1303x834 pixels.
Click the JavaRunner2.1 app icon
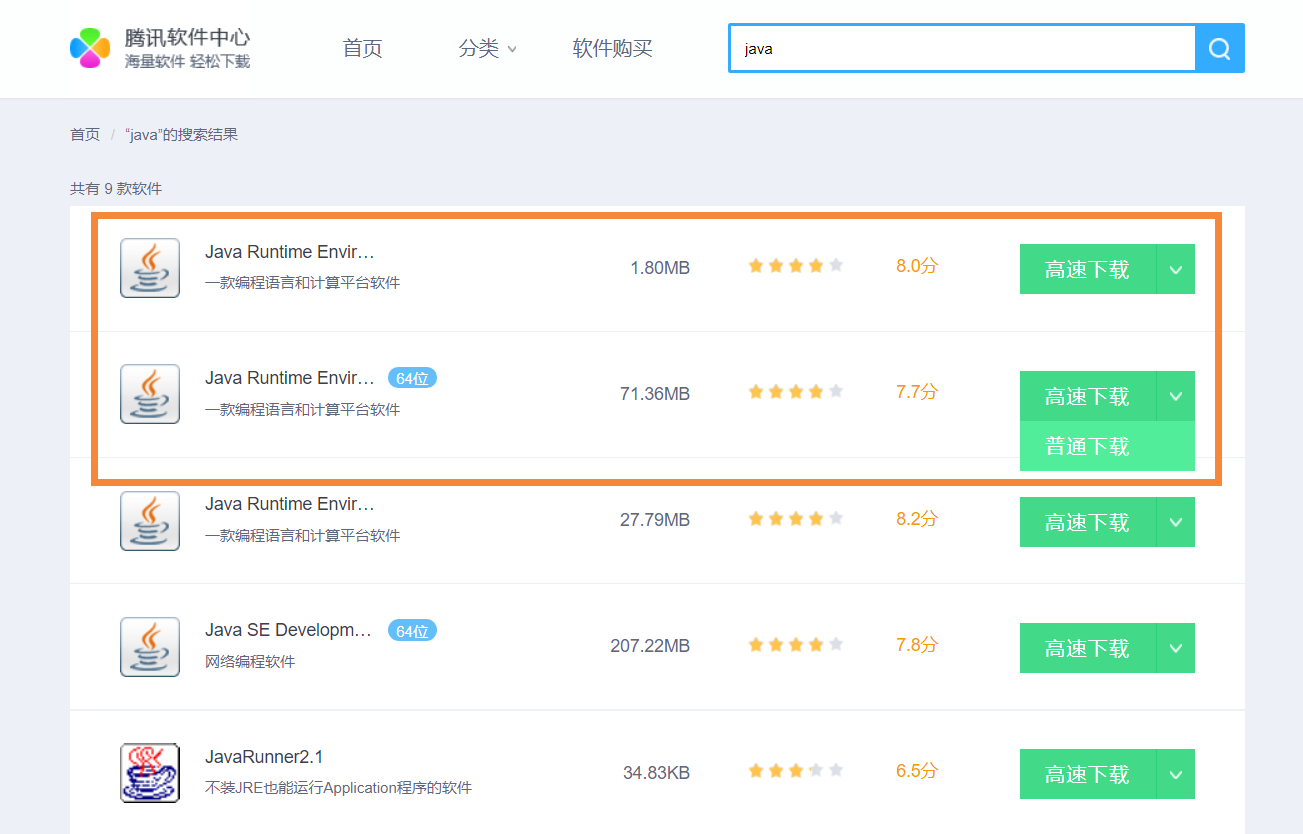pyautogui.click(x=149, y=772)
